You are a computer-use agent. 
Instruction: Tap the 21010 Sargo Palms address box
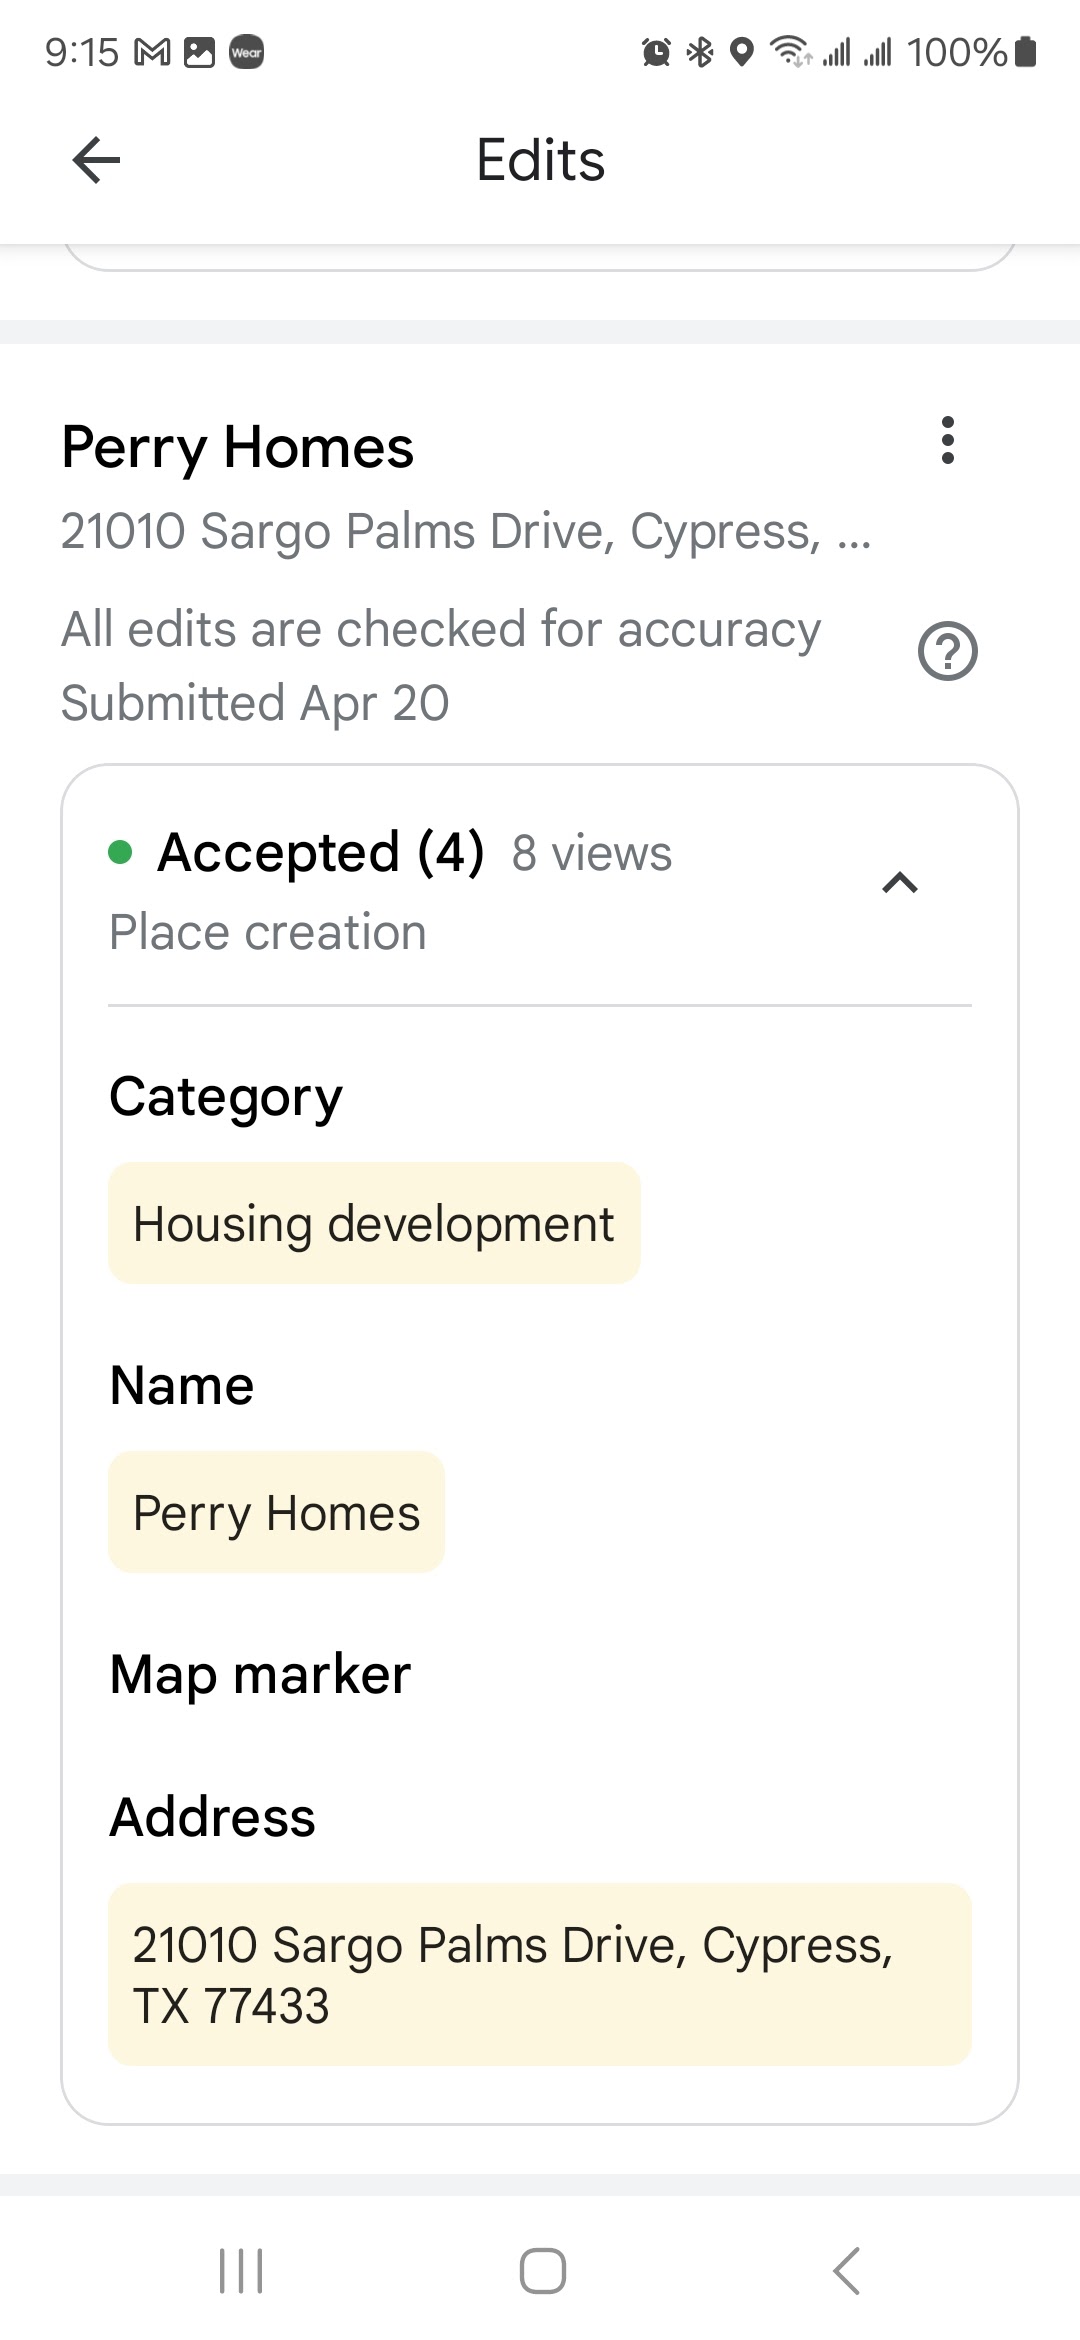click(x=540, y=1975)
